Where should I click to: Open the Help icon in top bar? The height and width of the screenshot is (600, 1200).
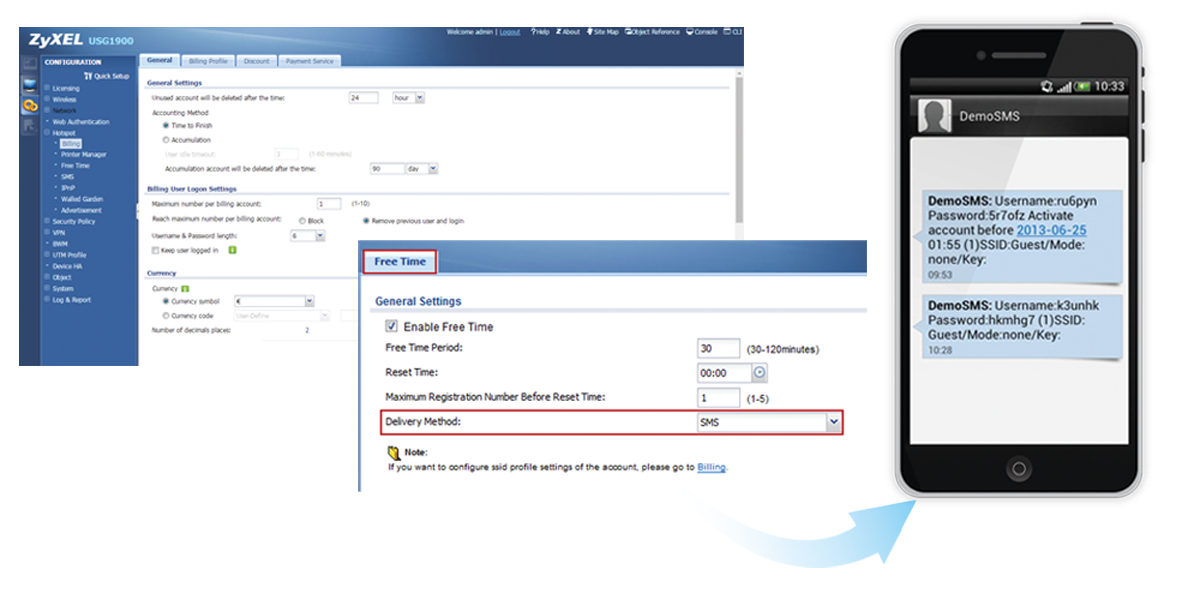tap(539, 32)
